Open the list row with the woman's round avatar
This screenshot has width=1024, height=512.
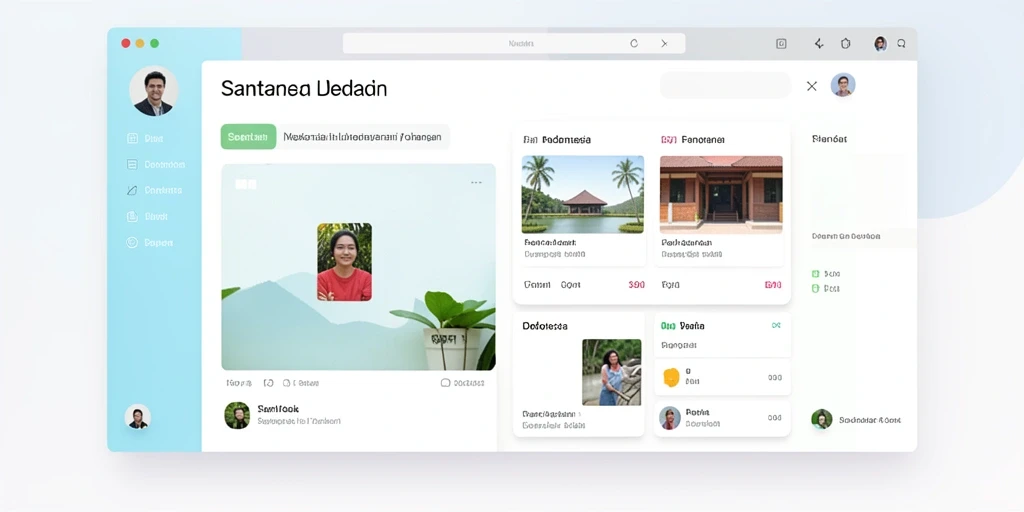click(722, 418)
